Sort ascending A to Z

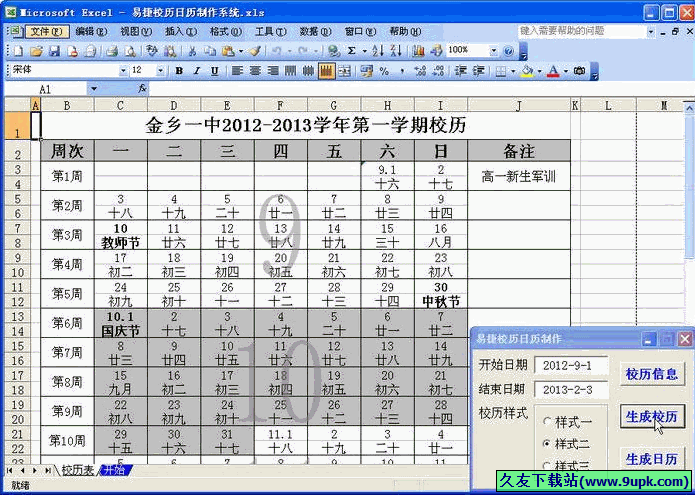coord(378,51)
